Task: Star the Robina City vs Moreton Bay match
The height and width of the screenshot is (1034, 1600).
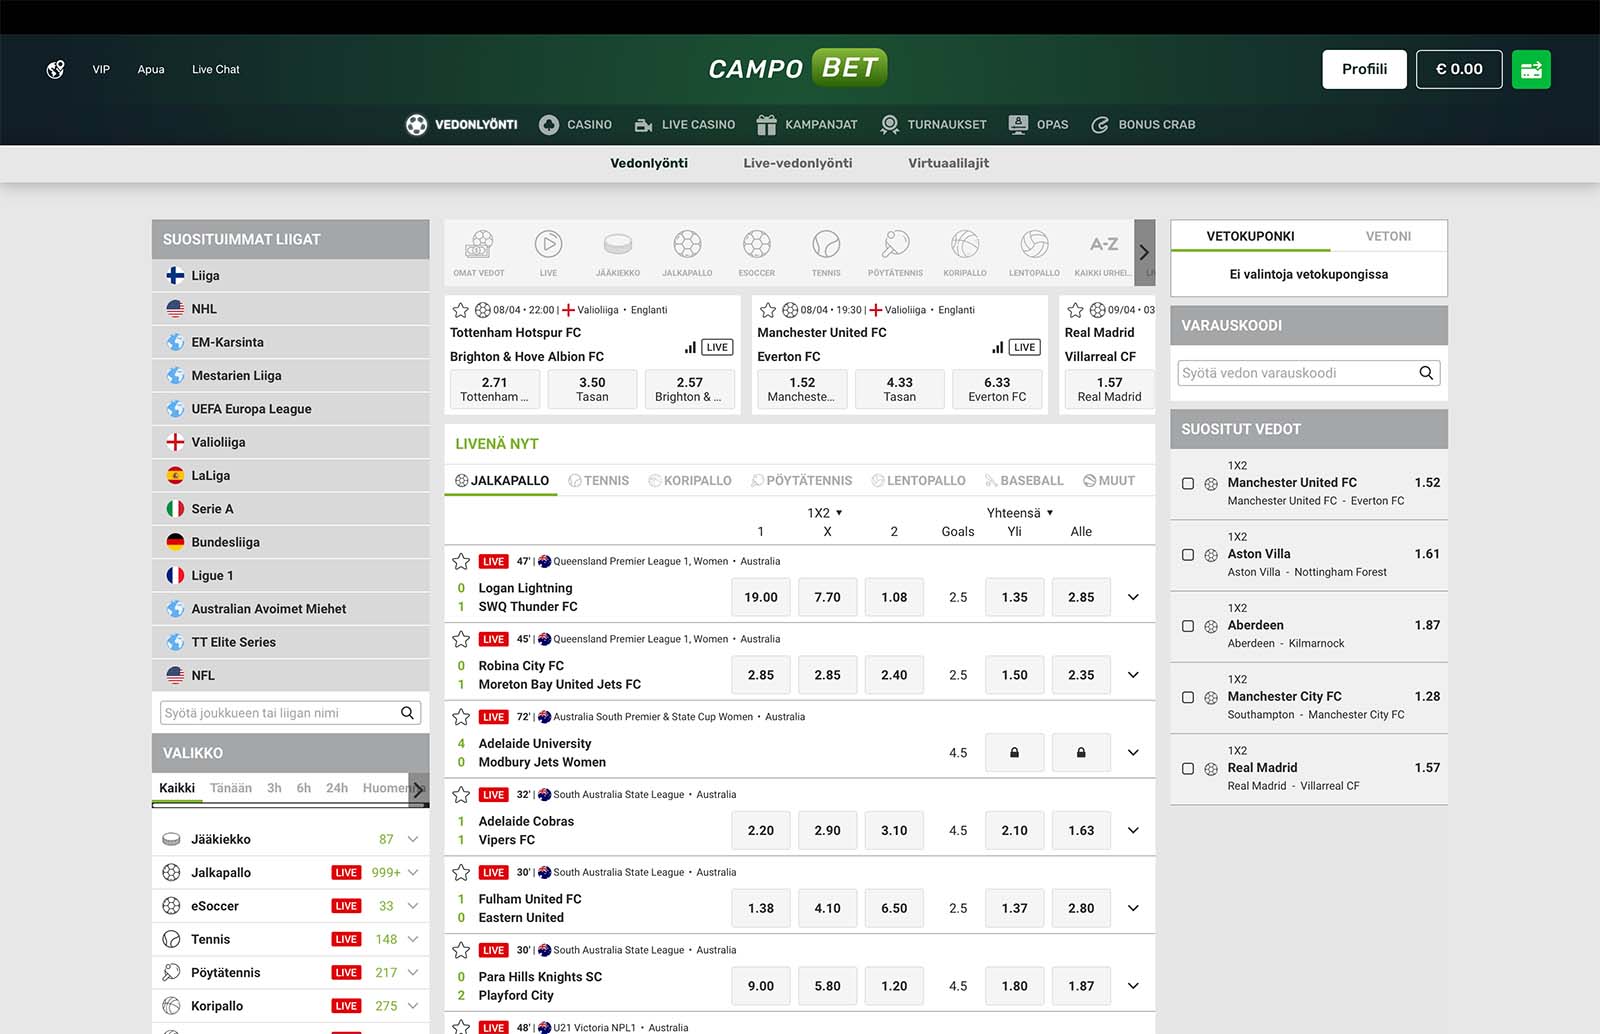Action: coord(461,639)
